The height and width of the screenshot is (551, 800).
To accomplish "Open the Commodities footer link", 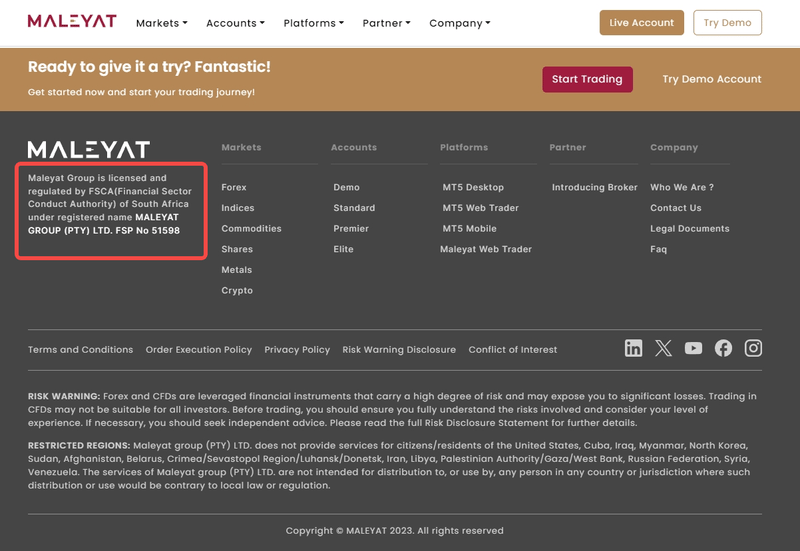I will 252,229.
